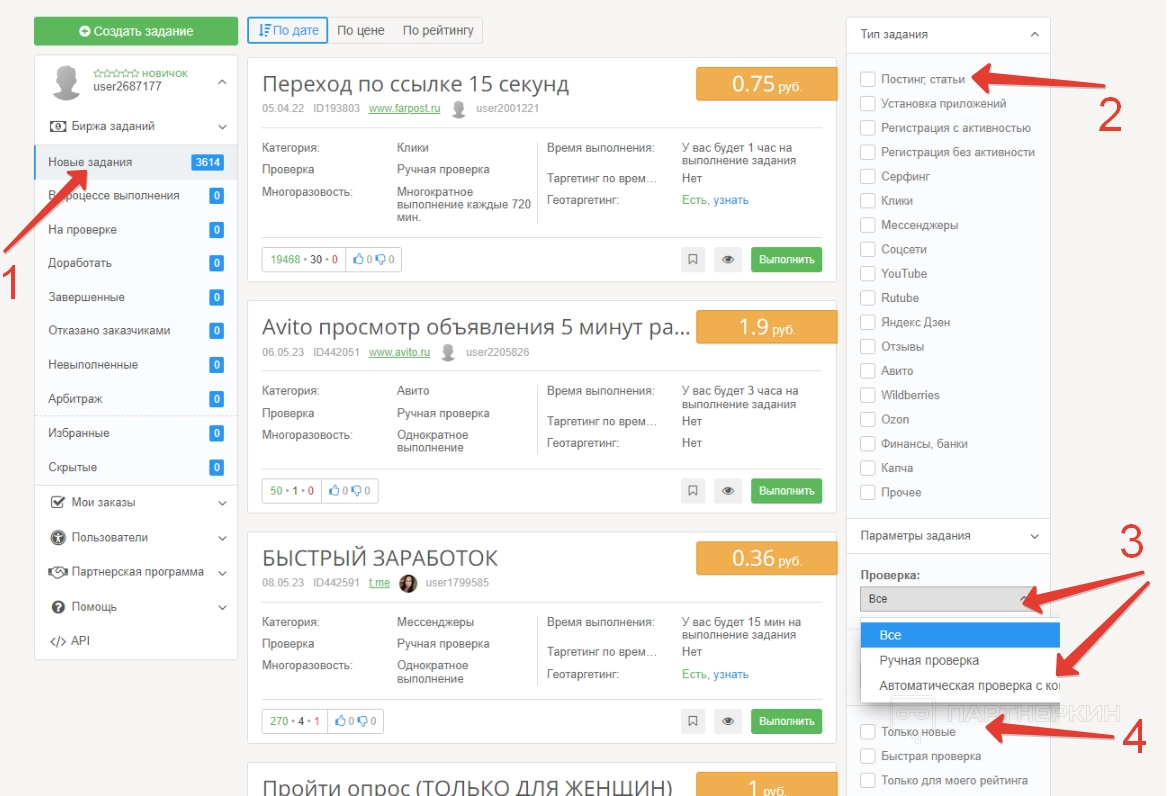Choose Ручная проверка from dropdown list
Image resolution: width=1172 pixels, height=796 pixels.
[x=960, y=661]
